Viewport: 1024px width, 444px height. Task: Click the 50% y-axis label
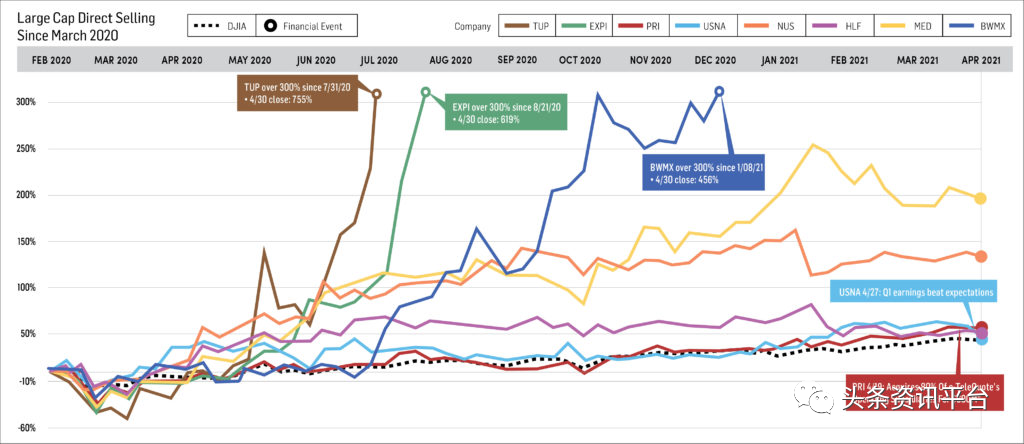coord(28,334)
